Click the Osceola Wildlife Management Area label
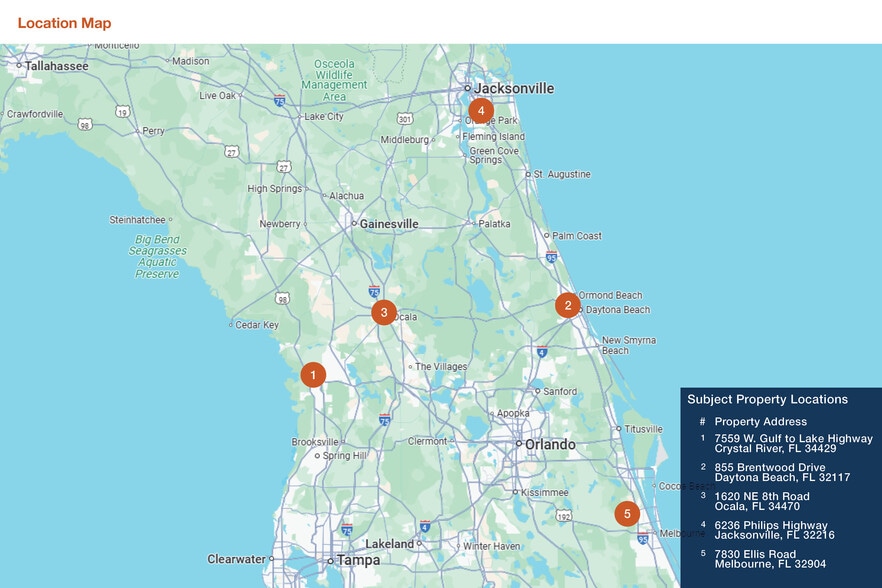Image resolution: width=882 pixels, height=588 pixels. point(334,80)
